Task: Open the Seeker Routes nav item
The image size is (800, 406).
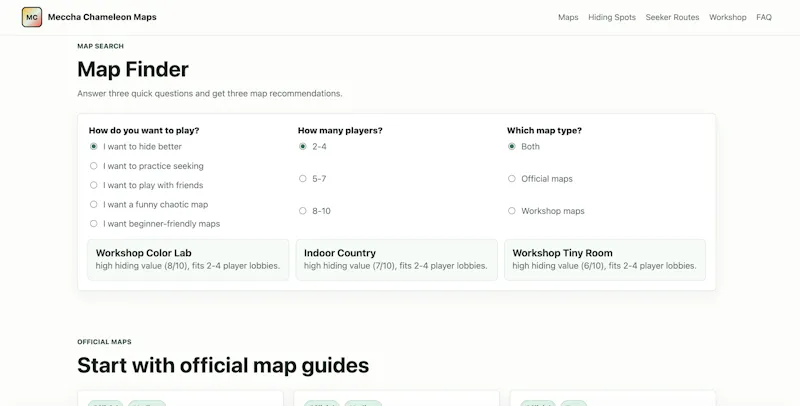Action: point(672,17)
